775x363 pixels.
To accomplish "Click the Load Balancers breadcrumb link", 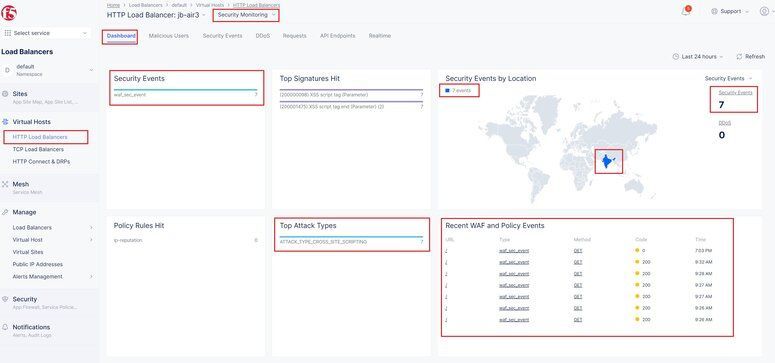I will pyautogui.click(x=145, y=5).
